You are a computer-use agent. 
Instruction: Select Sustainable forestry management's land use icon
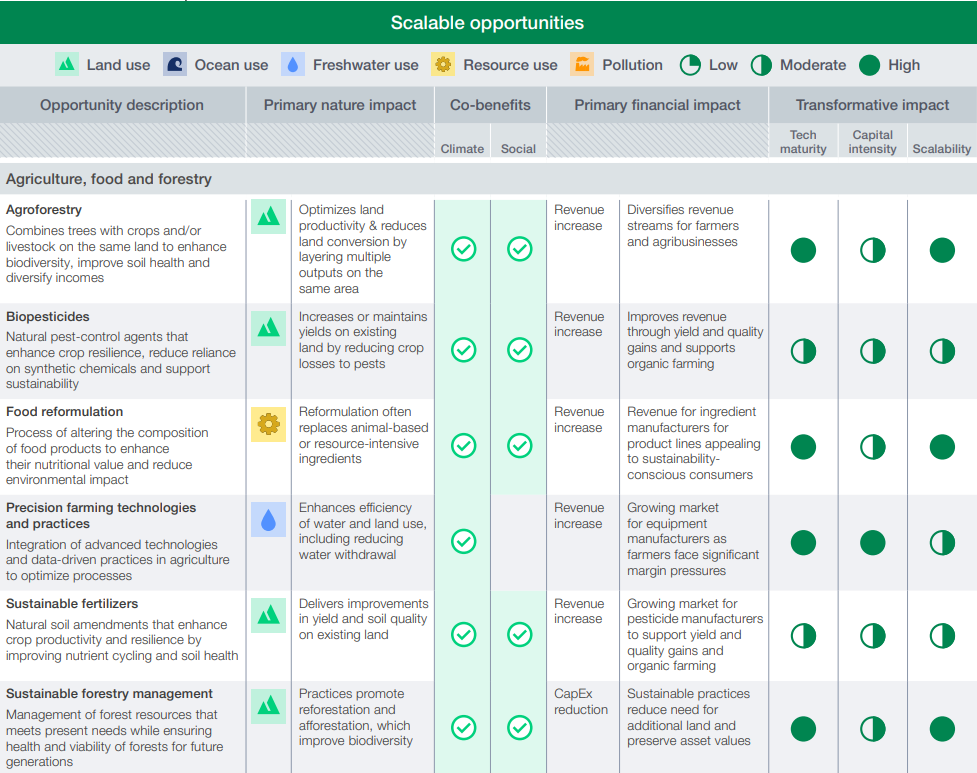[x=268, y=705]
